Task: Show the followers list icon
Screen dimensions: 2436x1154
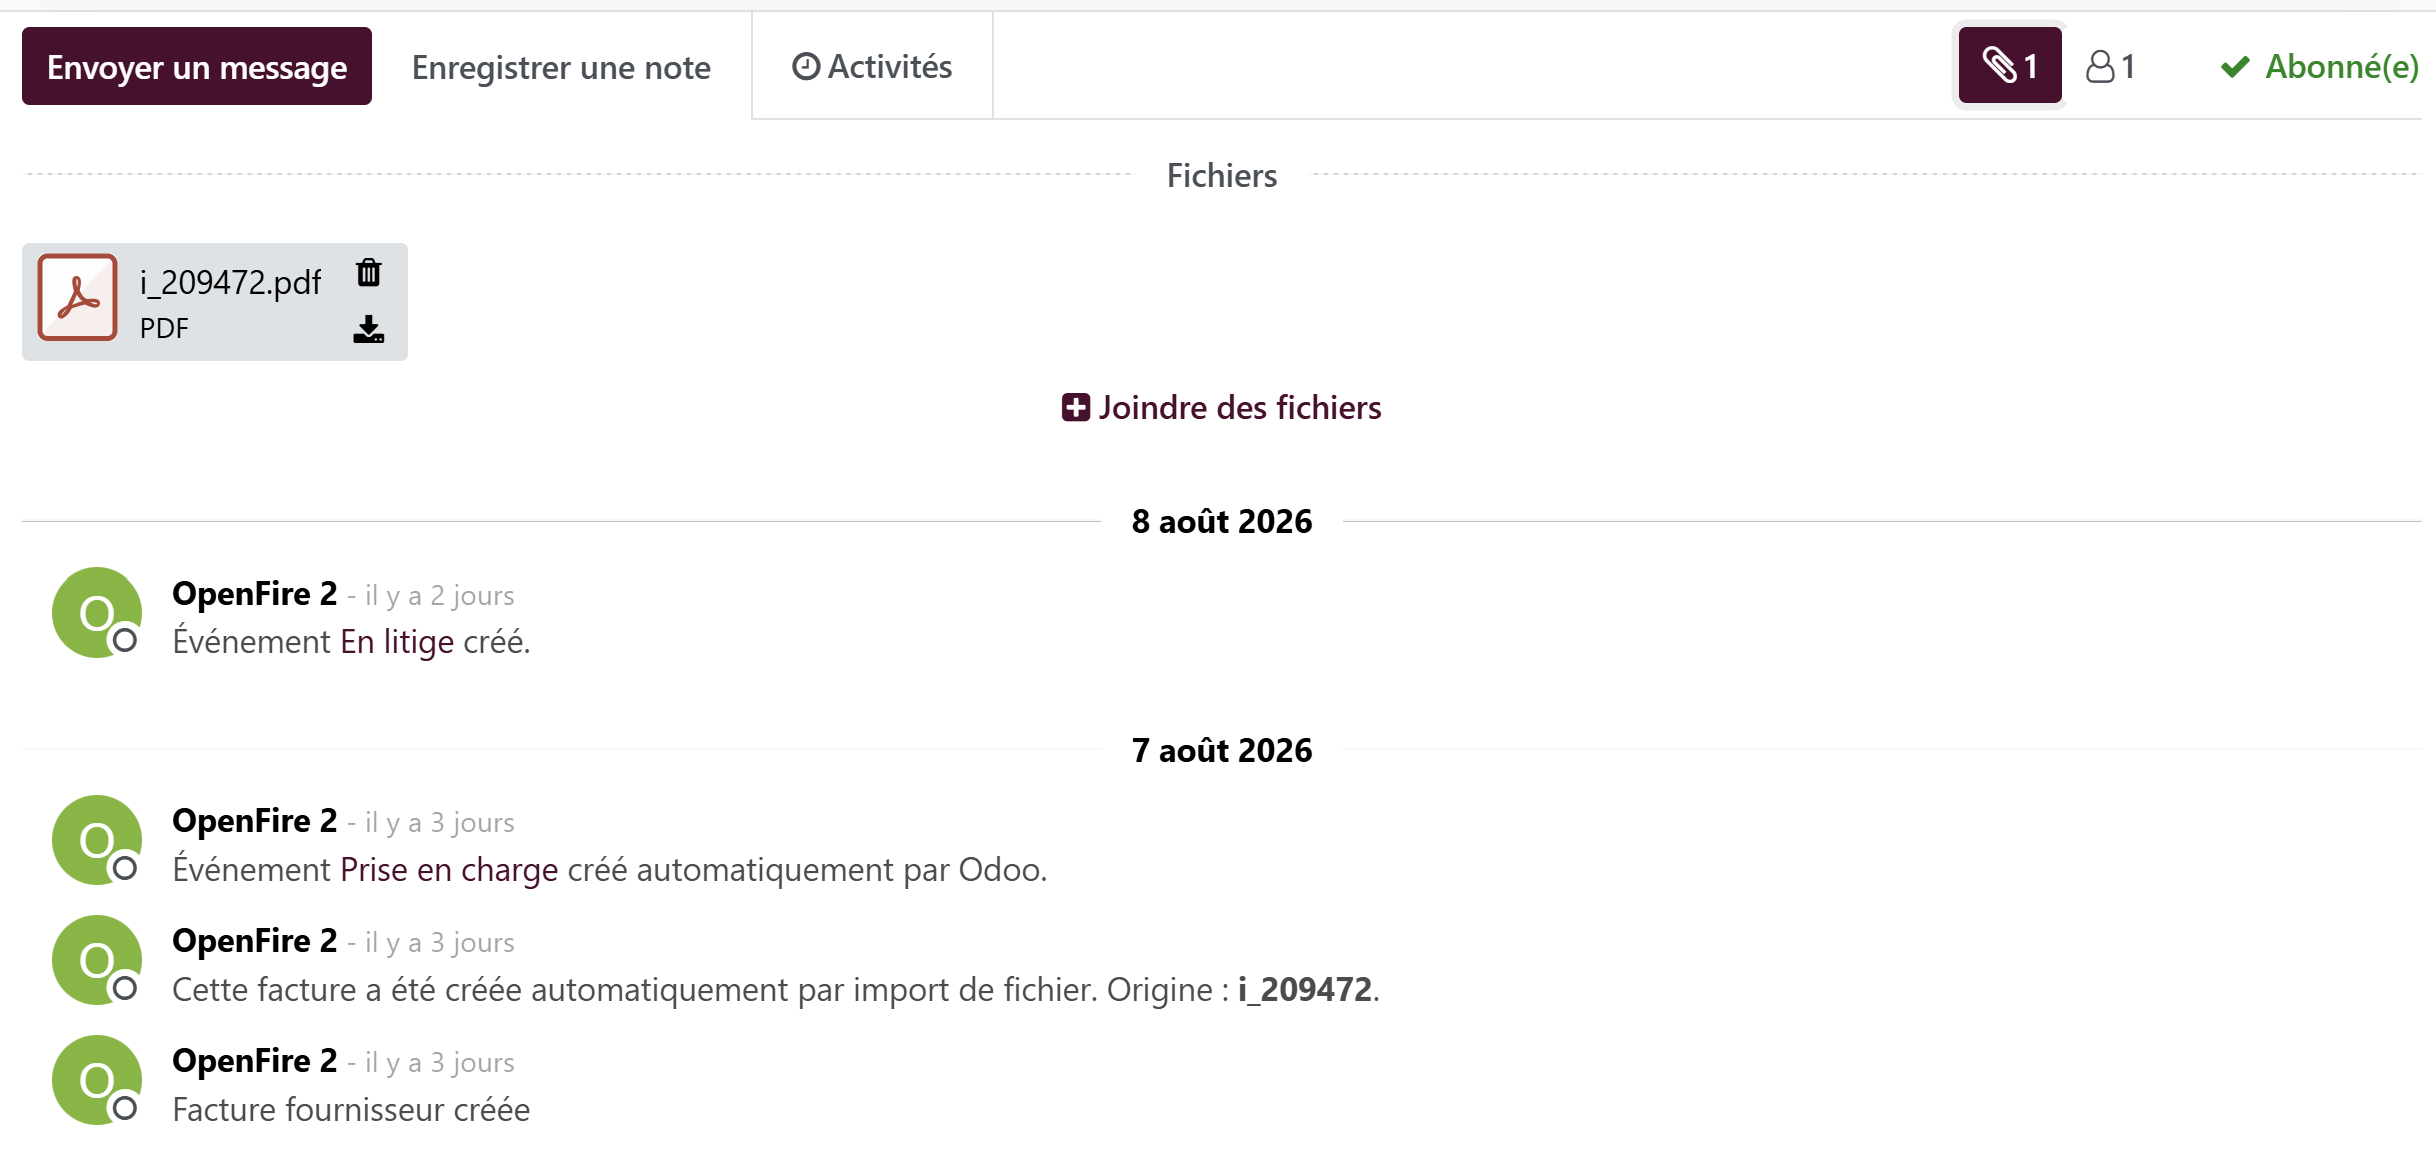Action: coord(2111,67)
